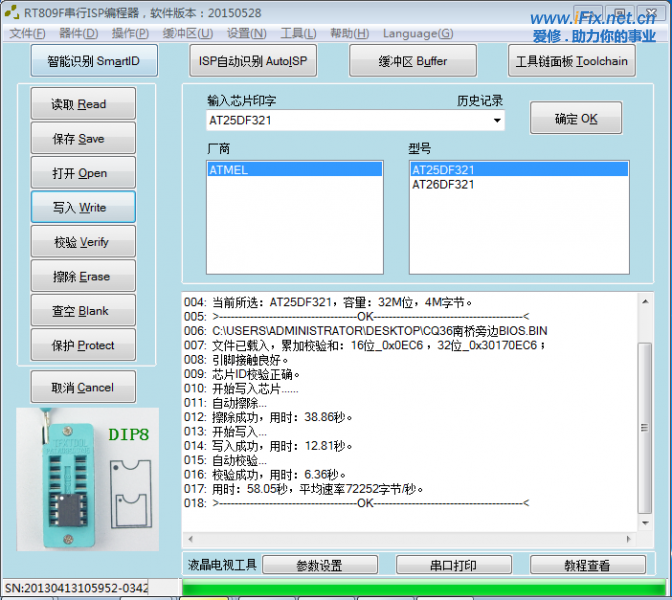Viewport: 672px width, 600px height.
Task: Click the 教程查看 tutorial view button
Action: coord(588,565)
